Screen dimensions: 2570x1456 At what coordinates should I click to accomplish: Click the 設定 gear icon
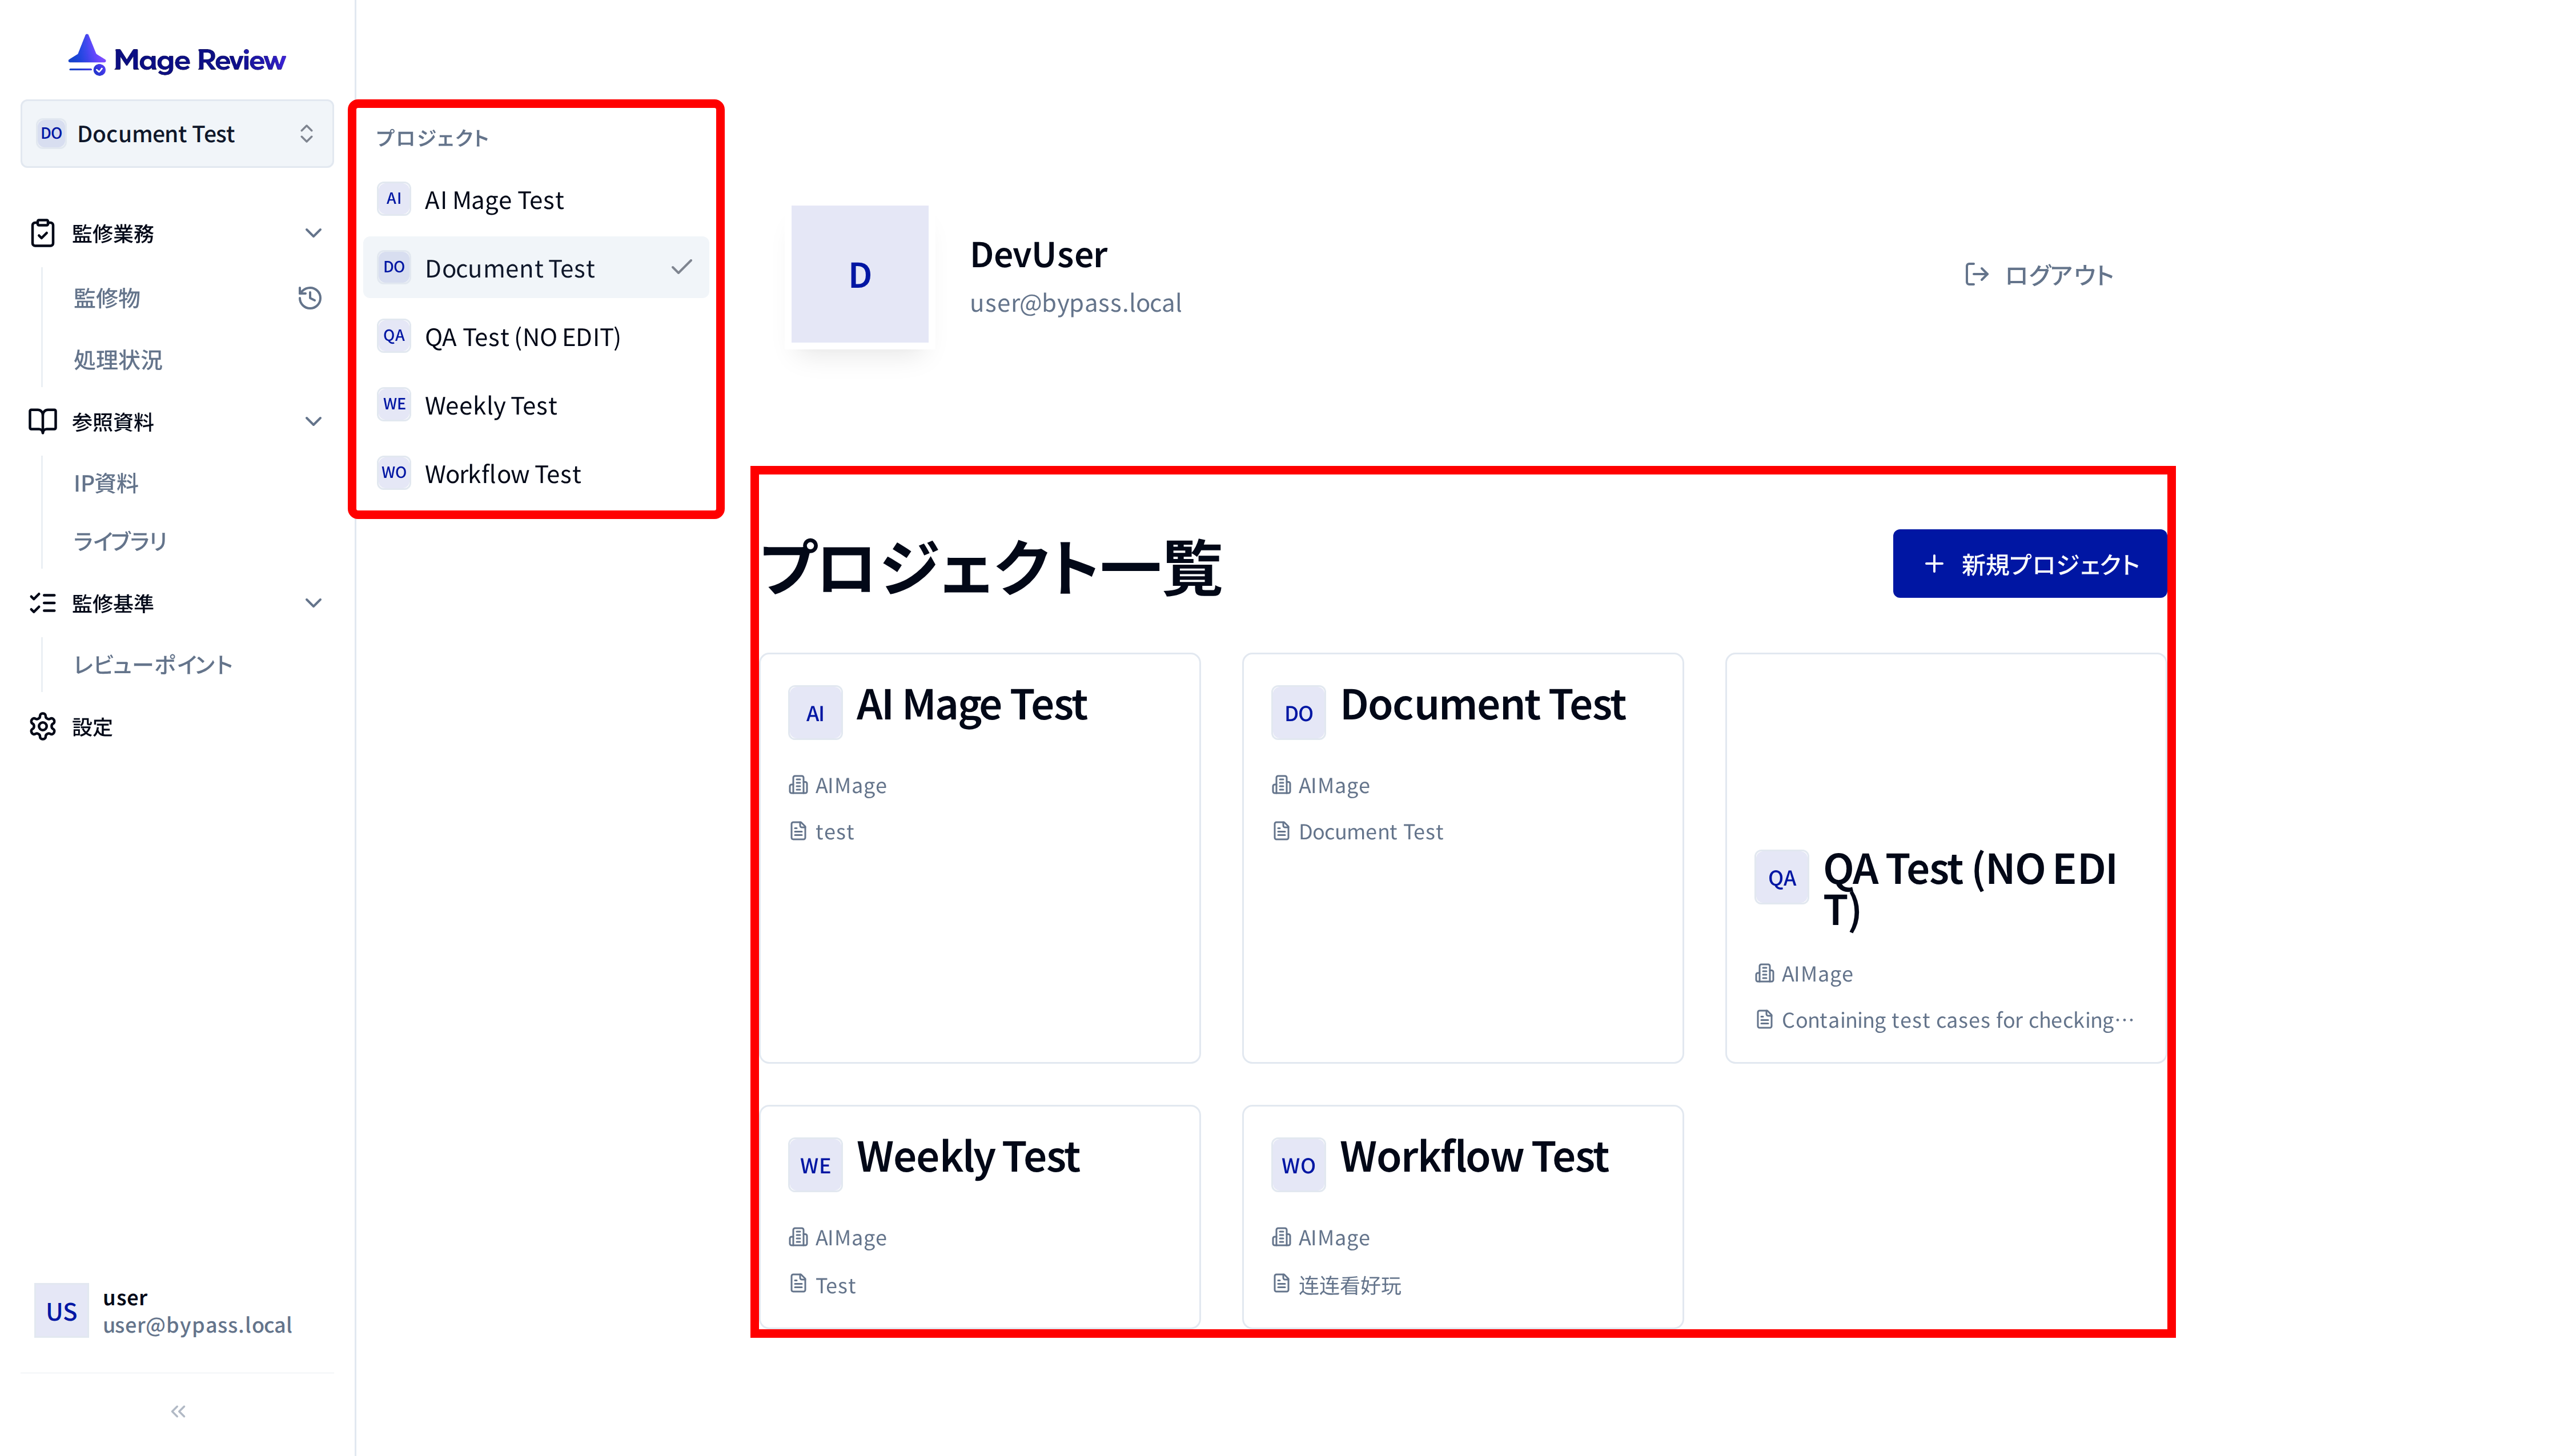coord(42,726)
